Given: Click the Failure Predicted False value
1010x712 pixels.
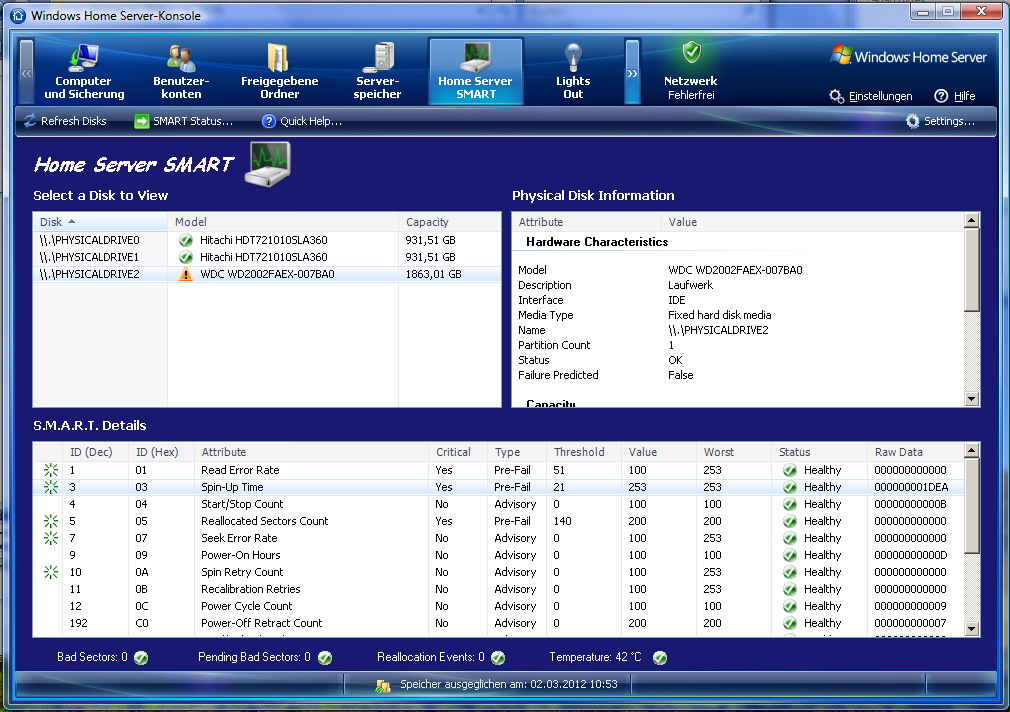Looking at the screenshot, I should (680, 375).
